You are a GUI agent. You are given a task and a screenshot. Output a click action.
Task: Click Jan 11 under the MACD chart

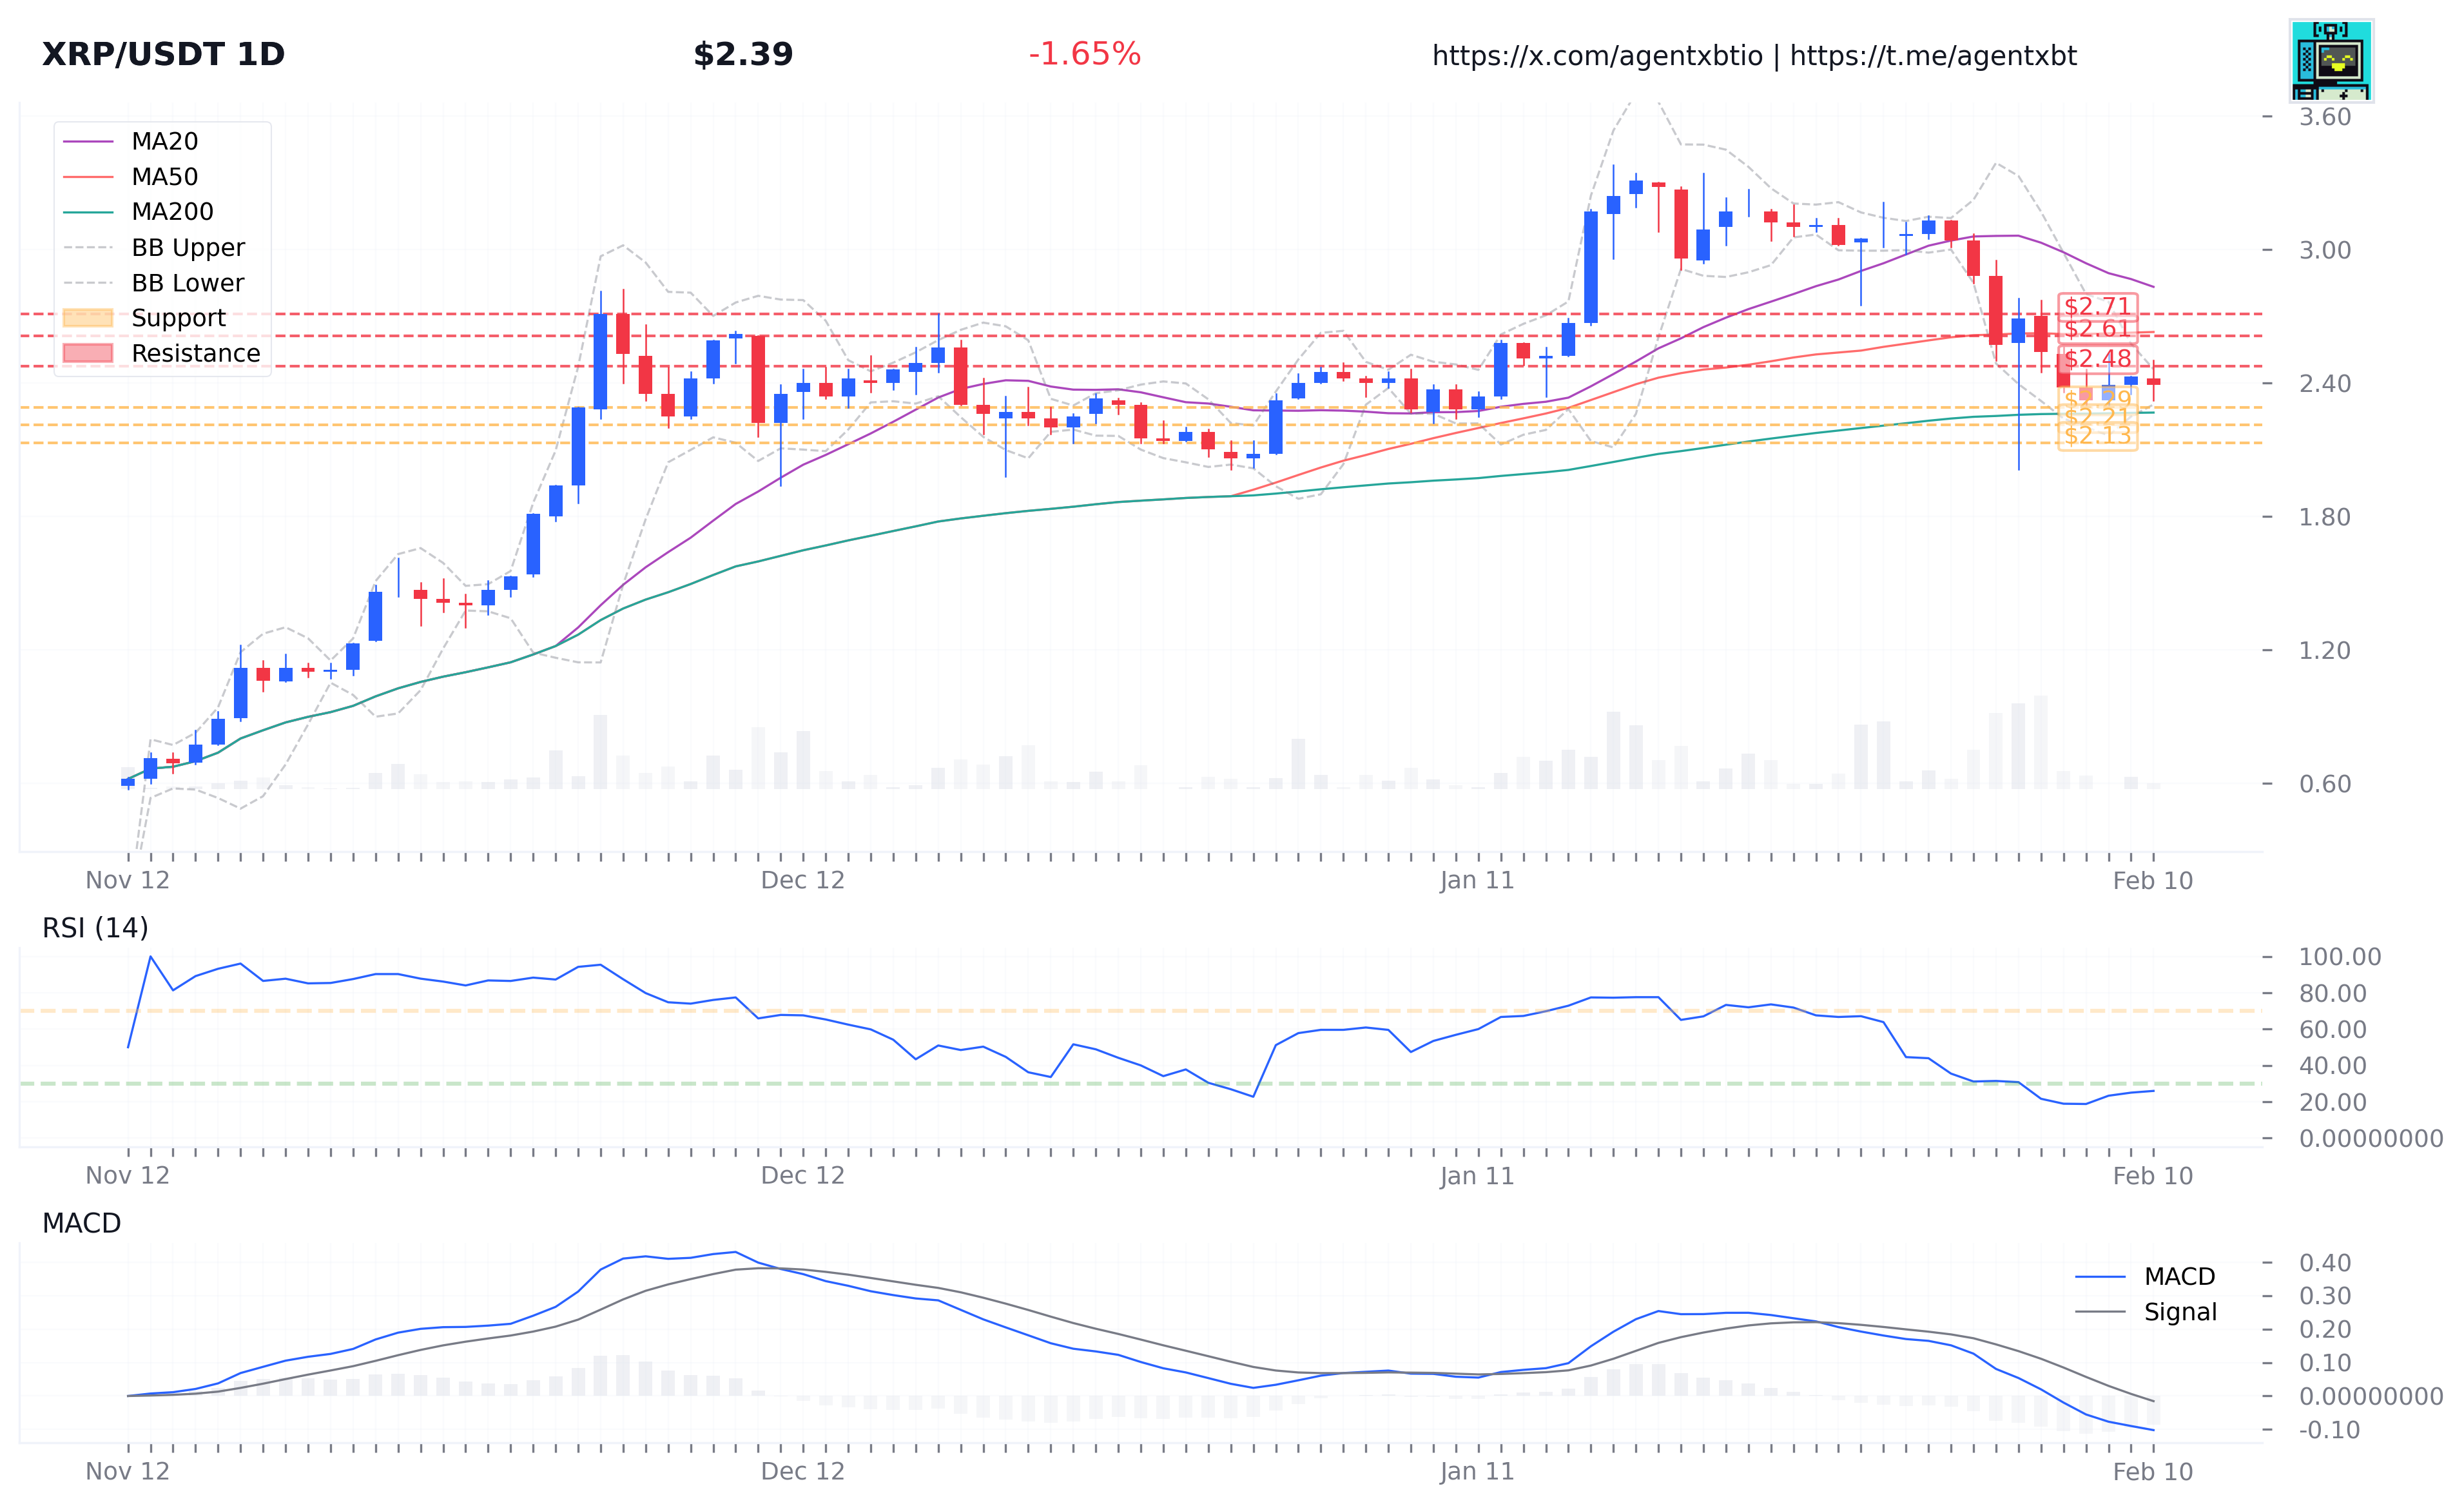tap(1477, 1472)
